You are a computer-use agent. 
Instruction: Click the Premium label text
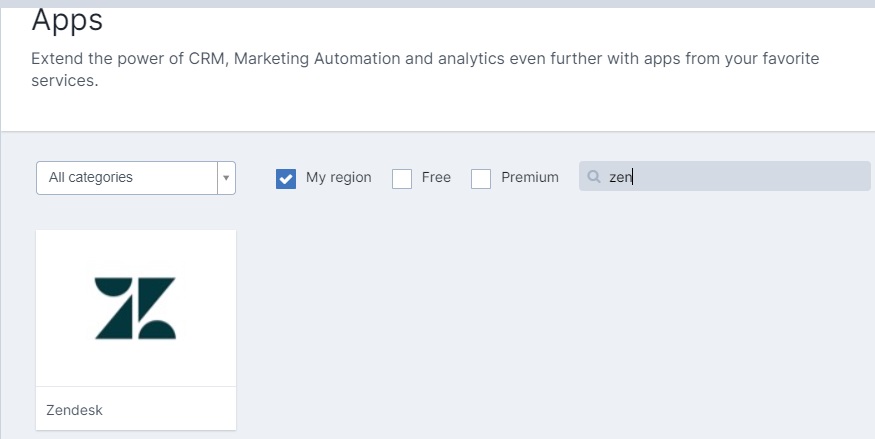pyautogui.click(x=530, y=177)
